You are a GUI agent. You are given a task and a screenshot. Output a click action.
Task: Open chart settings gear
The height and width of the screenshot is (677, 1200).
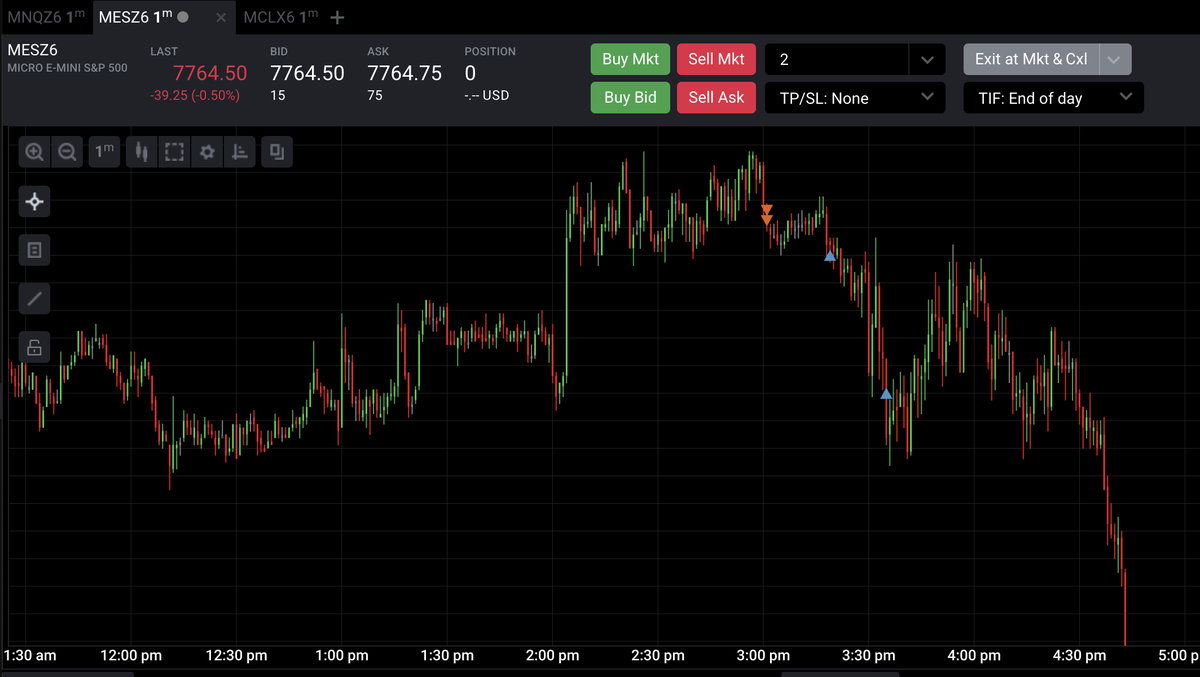coord(207,152)
